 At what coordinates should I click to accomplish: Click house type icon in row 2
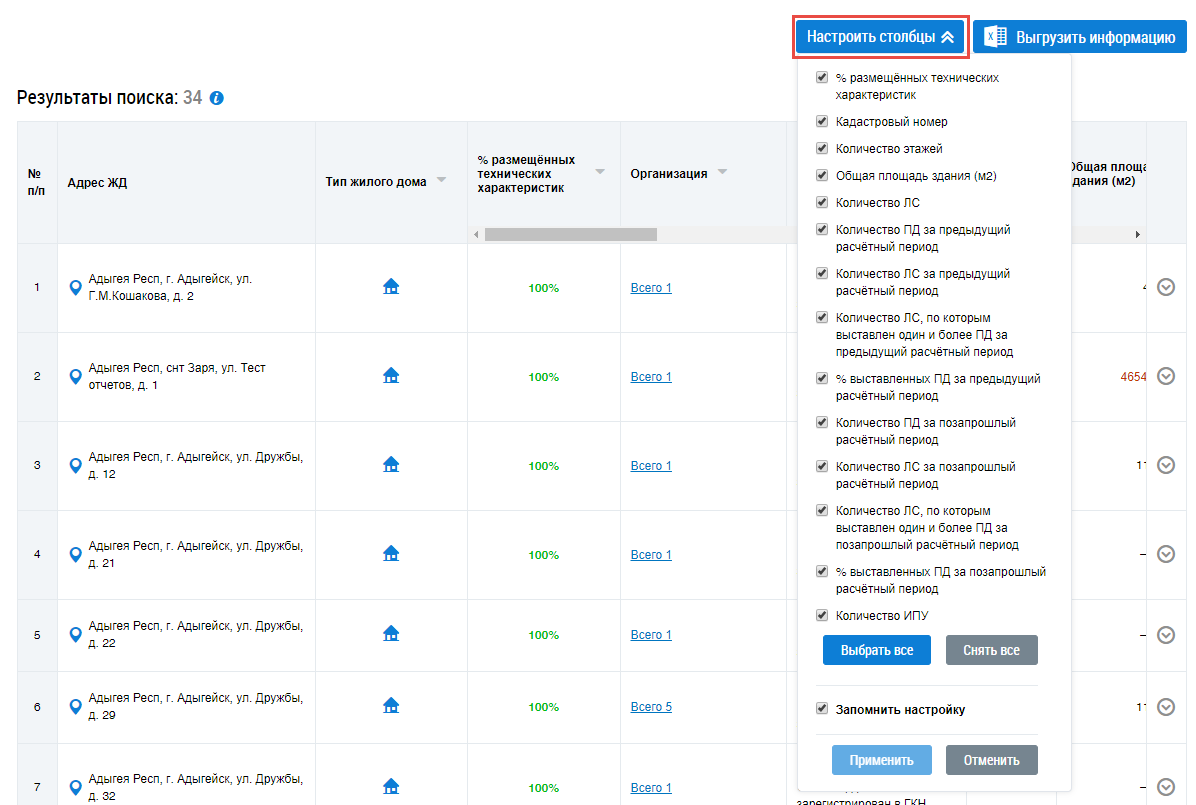[391, 376]
